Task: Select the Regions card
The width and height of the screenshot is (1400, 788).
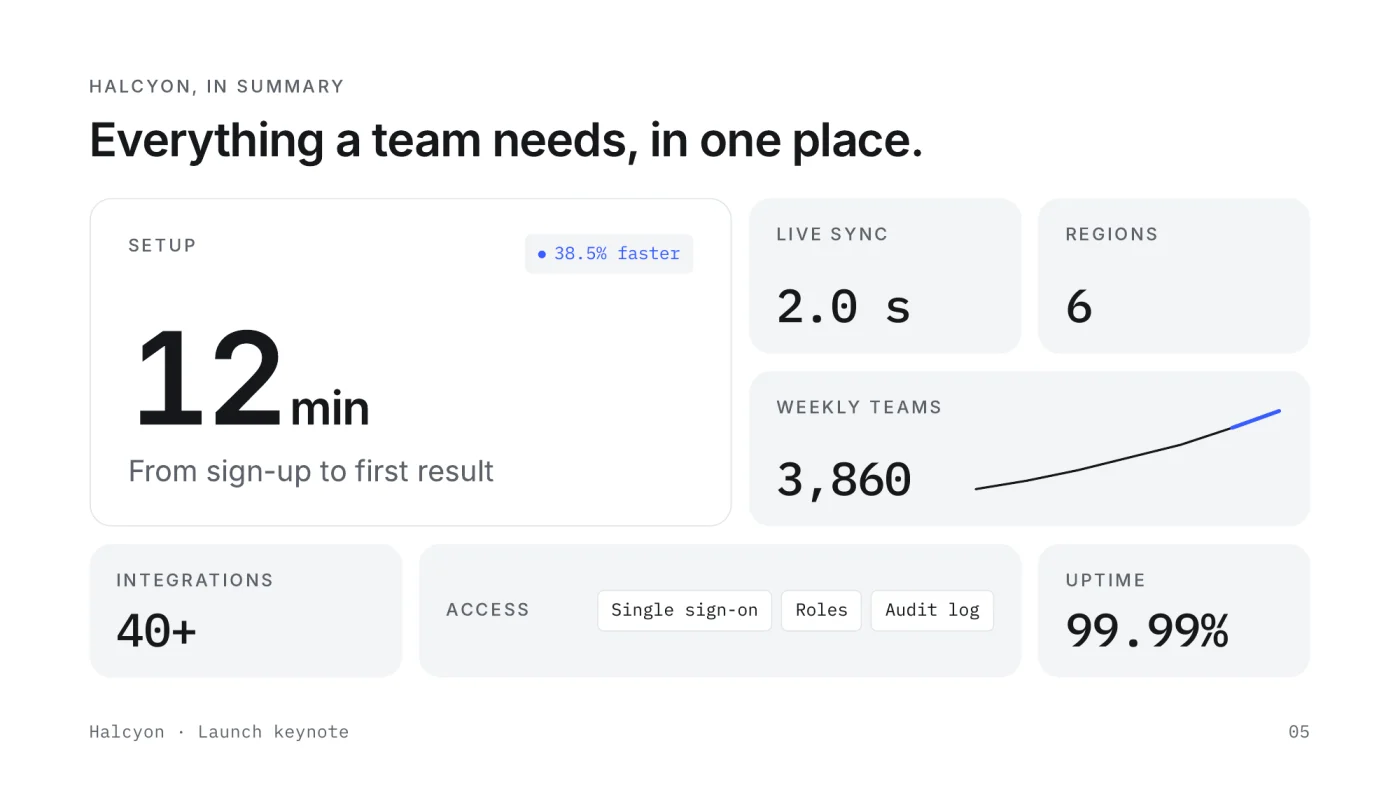Action: coord(1174,276)
